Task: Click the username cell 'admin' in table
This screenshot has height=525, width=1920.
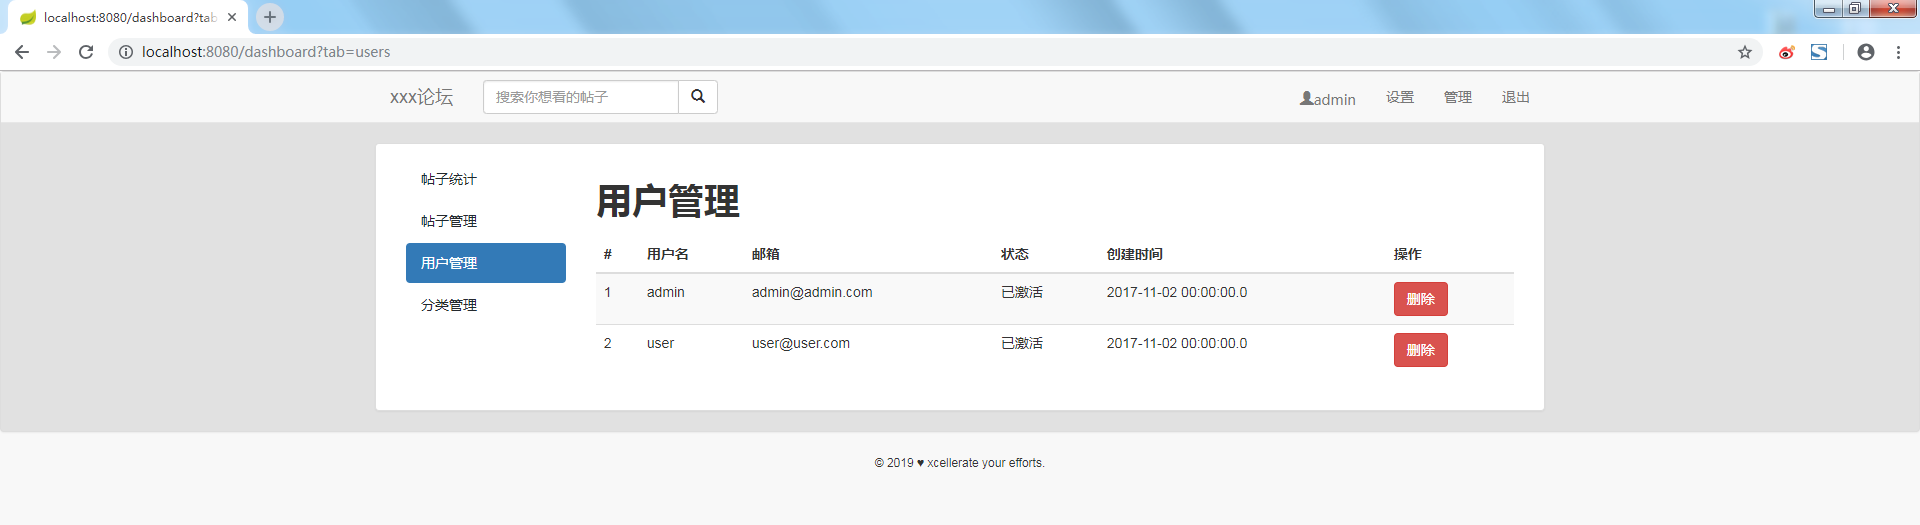Action: tap(665, 292)
